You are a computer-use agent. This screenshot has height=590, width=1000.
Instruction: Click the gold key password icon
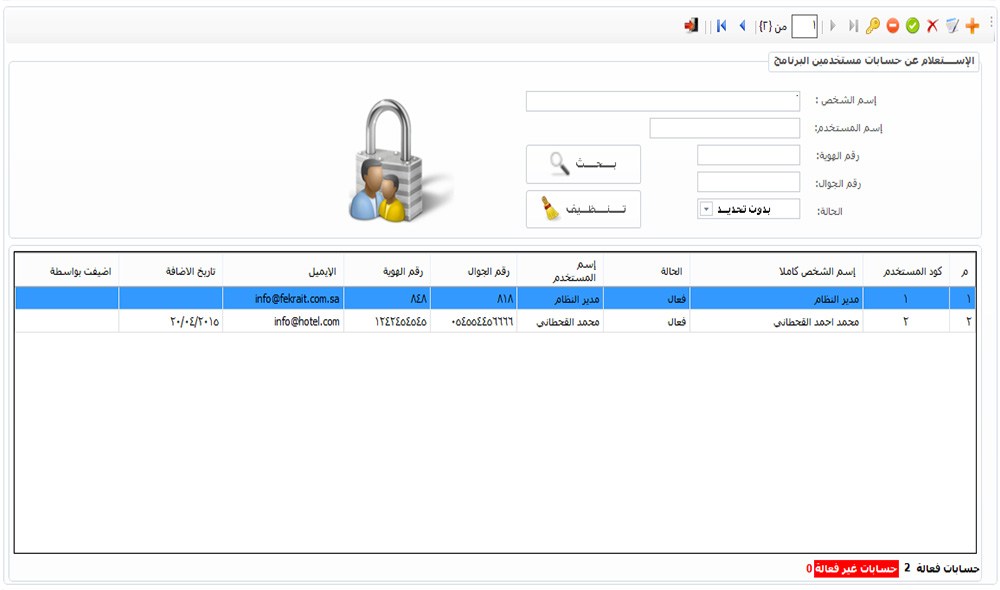873,26
